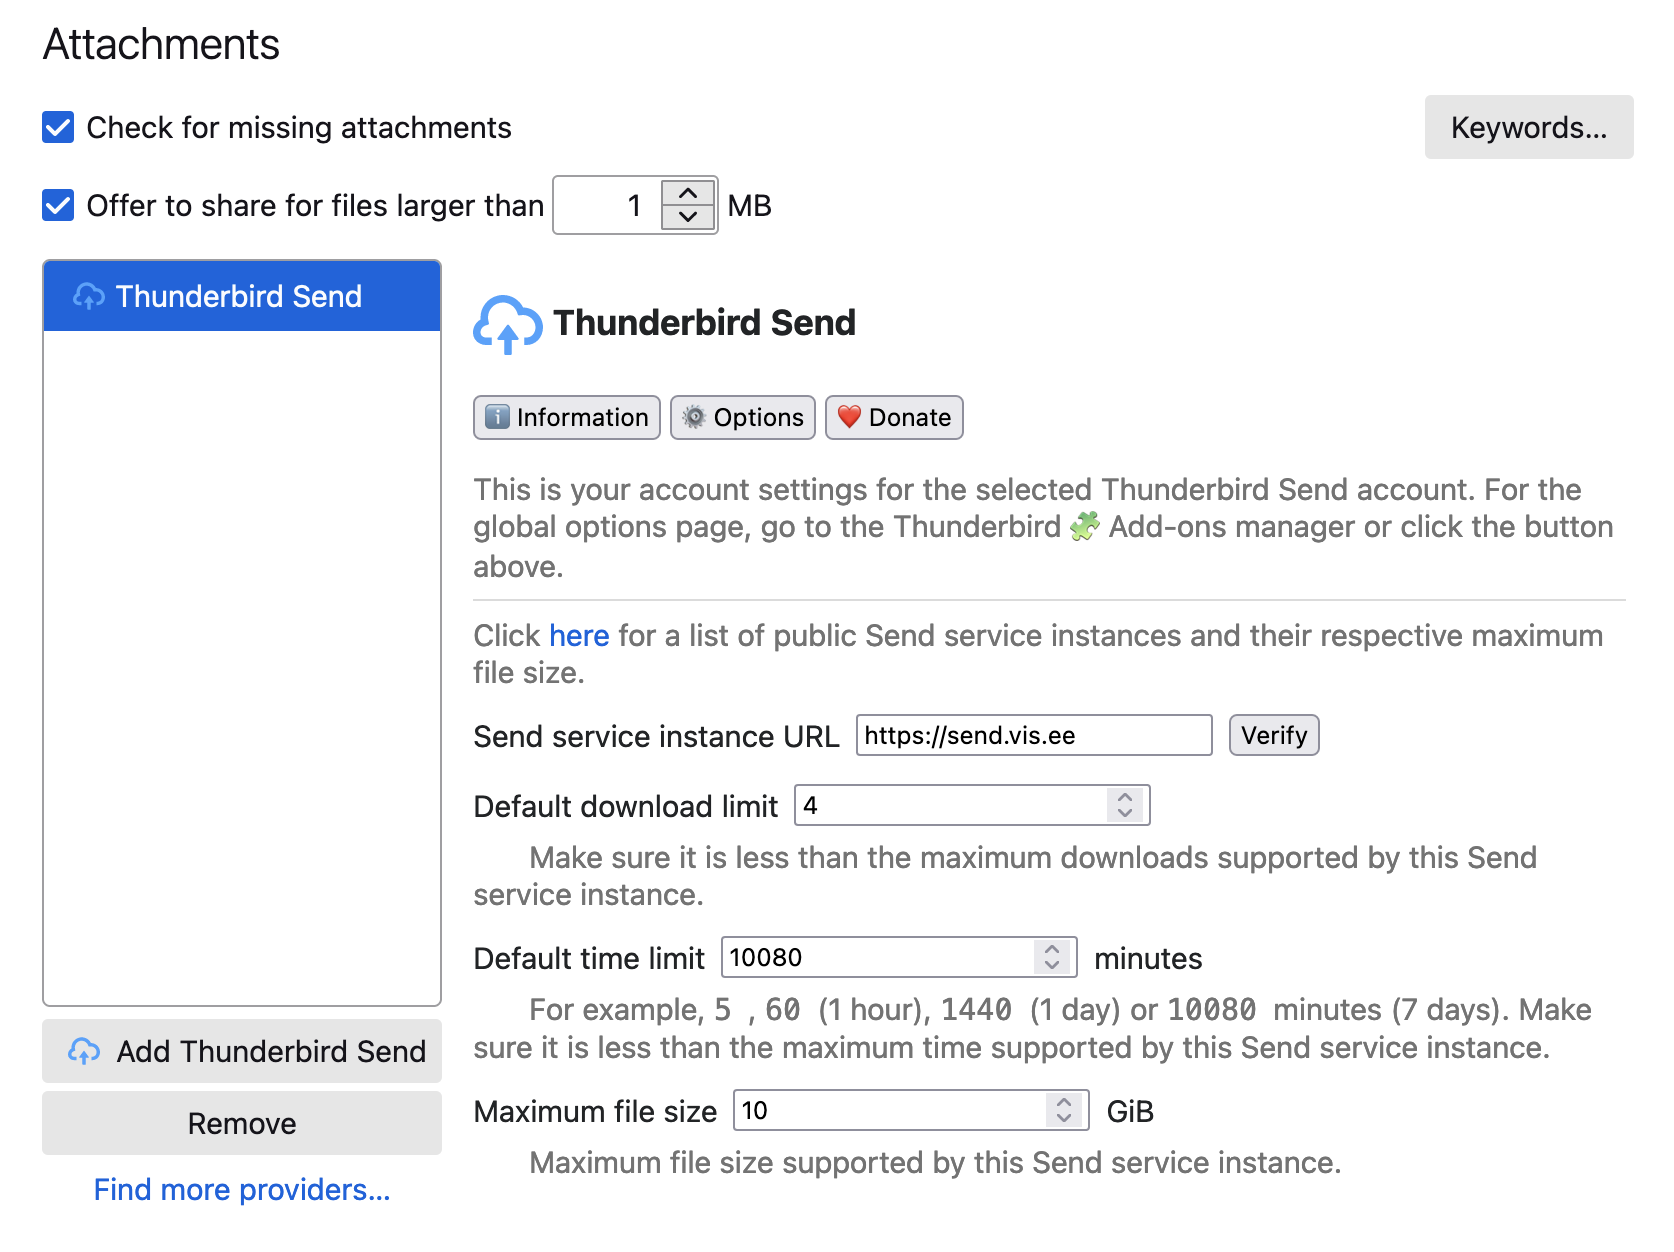Click the cloud icon in provider list row
The width and height of the screenshot is (1674, 1252).
coord(89,296)
